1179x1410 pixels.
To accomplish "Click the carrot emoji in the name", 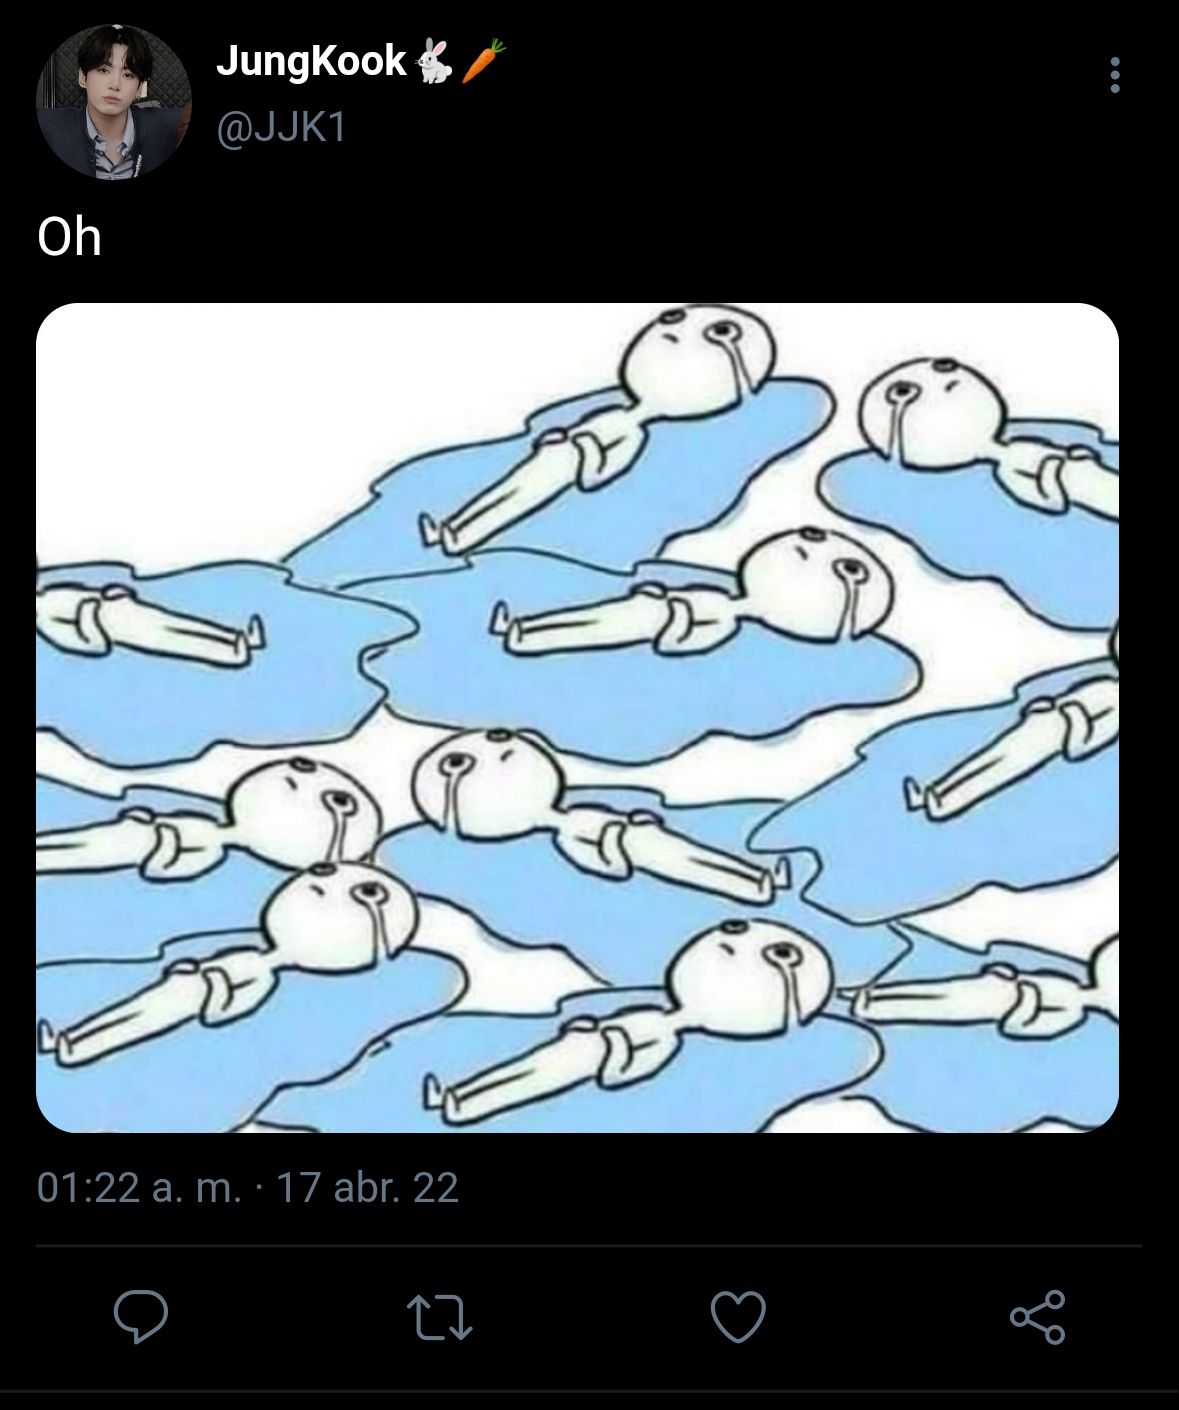I will [483, 60].
